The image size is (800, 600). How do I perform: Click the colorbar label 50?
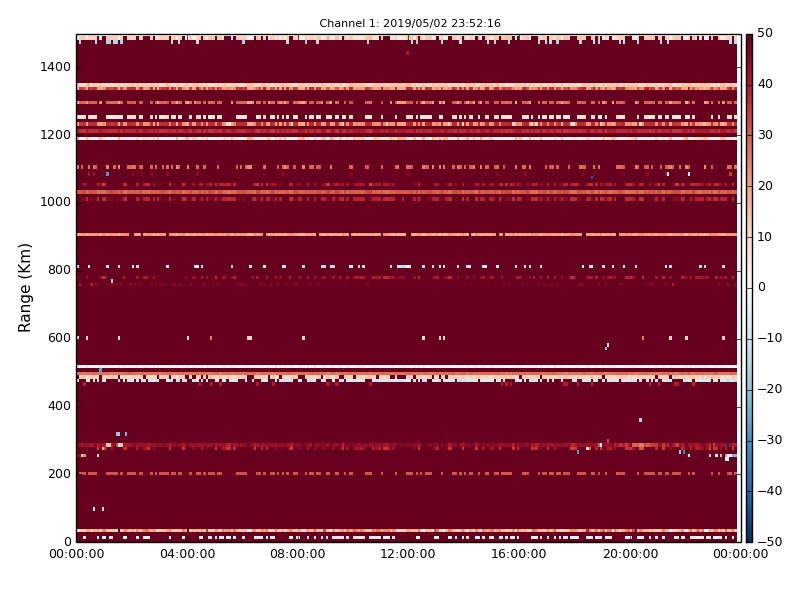click(x=765, y=33)
